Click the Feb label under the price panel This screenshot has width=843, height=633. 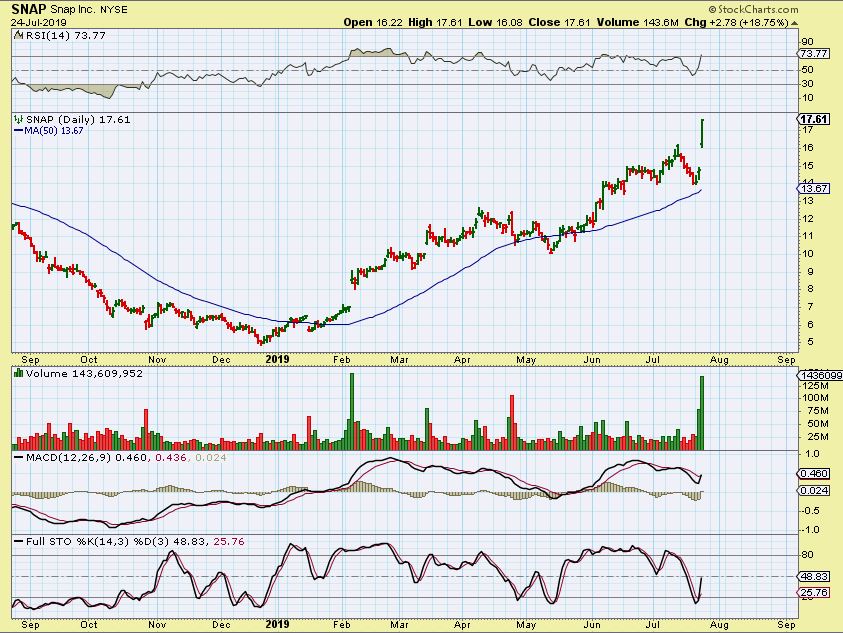coord(341,360)
